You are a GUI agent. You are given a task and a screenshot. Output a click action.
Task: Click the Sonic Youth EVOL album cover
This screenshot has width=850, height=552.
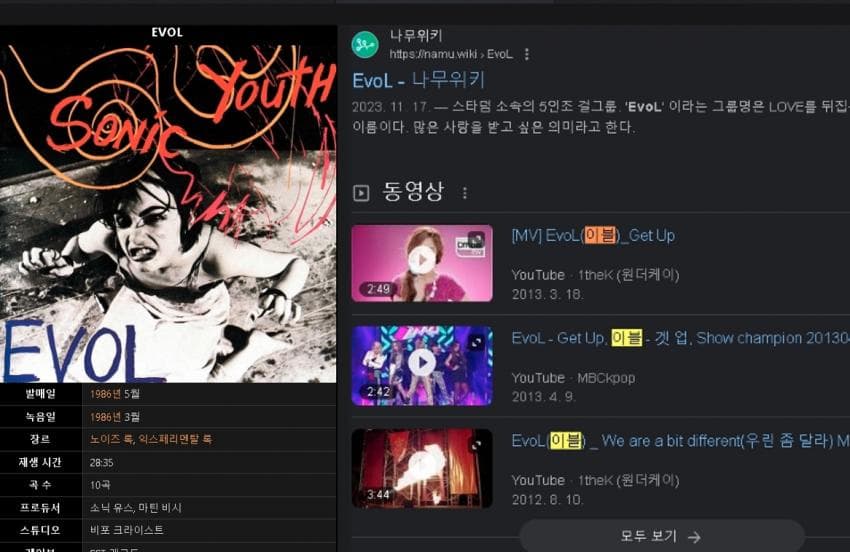pos(168,204)
